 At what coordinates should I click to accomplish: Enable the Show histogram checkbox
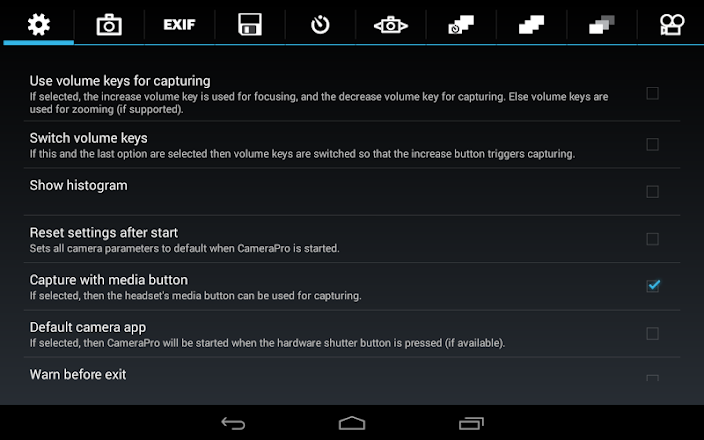point(652,192)
